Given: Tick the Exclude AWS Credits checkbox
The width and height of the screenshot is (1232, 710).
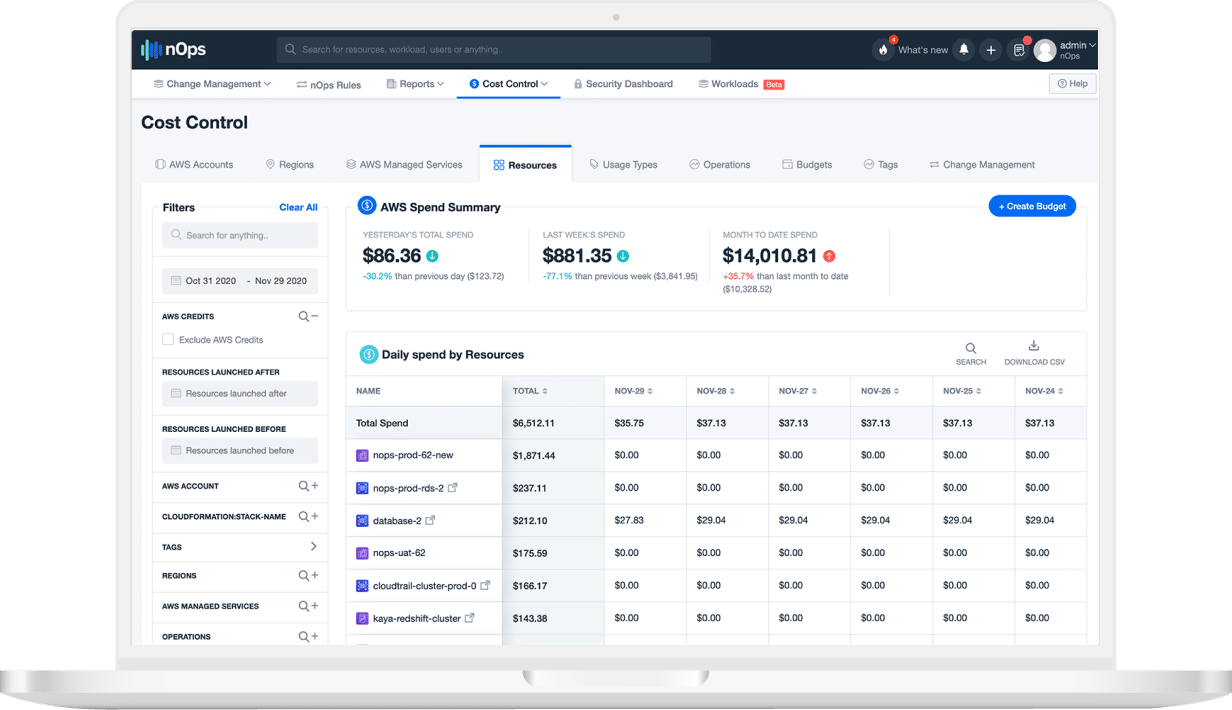Looking at the screenshot, I should point(168,340).
